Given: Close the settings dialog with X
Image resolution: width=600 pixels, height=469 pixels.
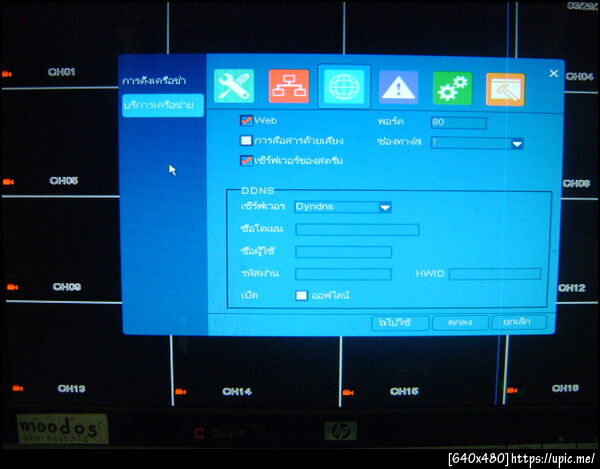Looking at the screenshot, I should click(553, 73).
